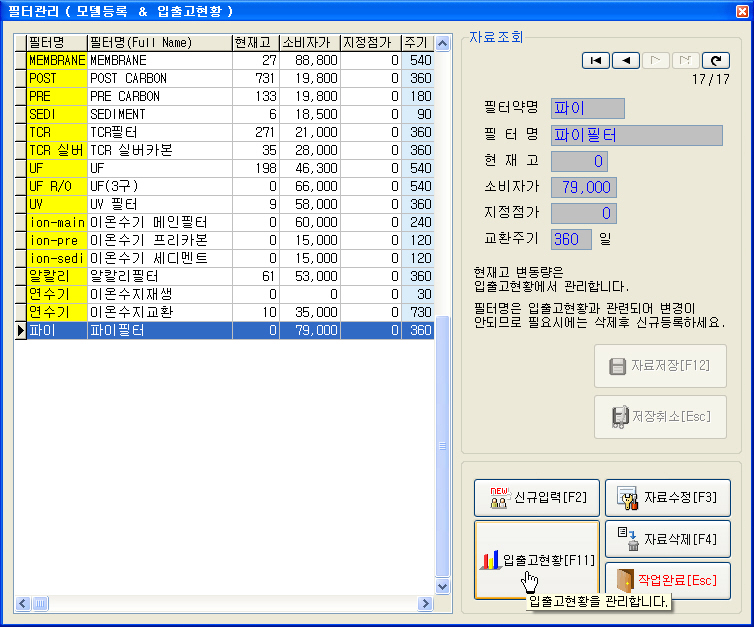Screen dimensions: 754x627
Task: Select the ion-main filter cell
Action: tap(57, 223)
